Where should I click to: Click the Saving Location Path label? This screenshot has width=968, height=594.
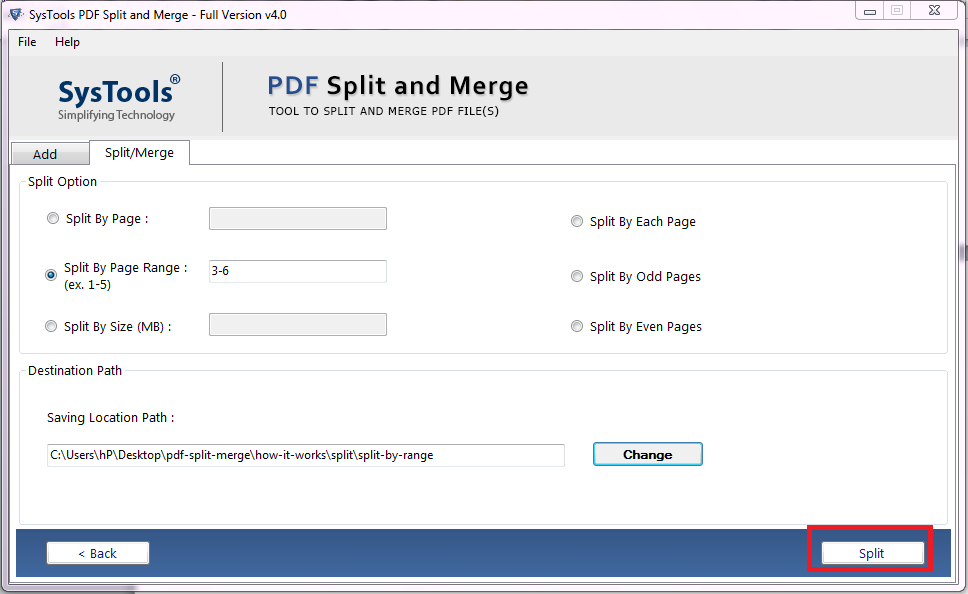(x=111, y=418)
